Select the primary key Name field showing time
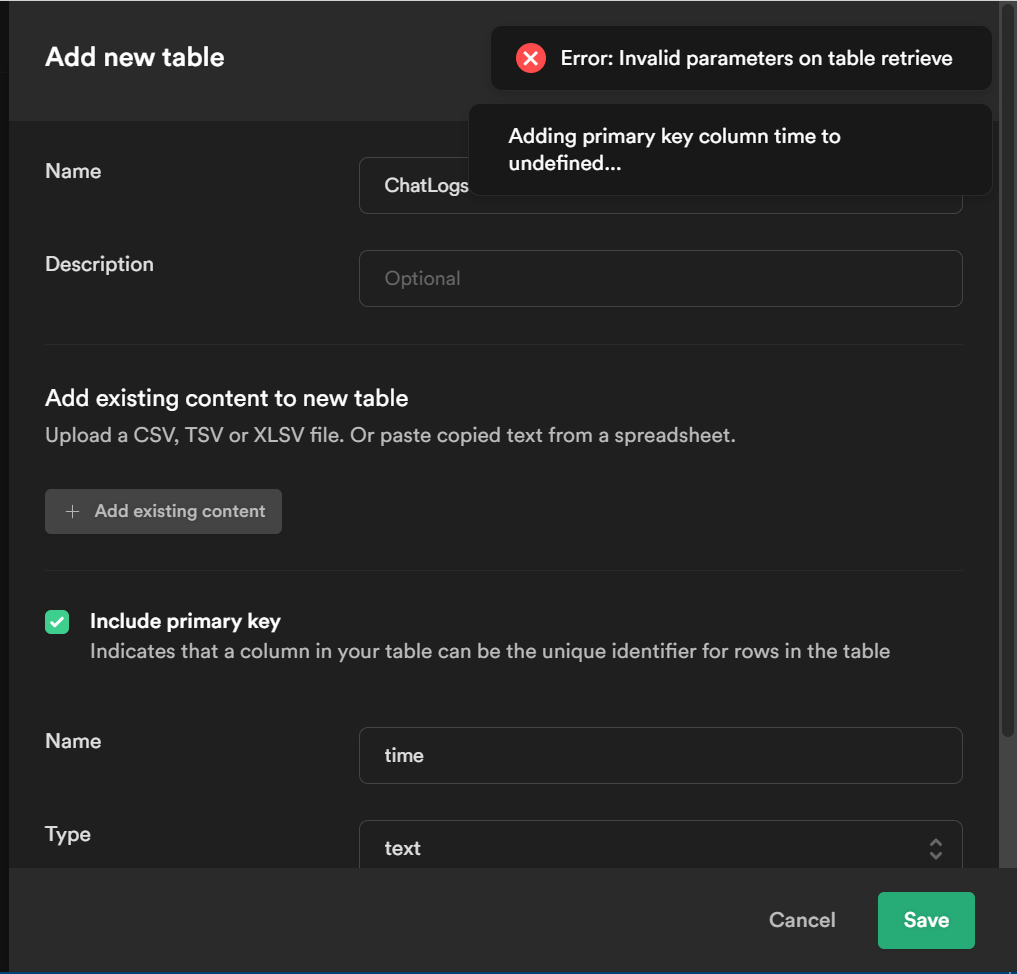Image resolution: width=1017 pixels, height=974 pixels. coord(660,755)
